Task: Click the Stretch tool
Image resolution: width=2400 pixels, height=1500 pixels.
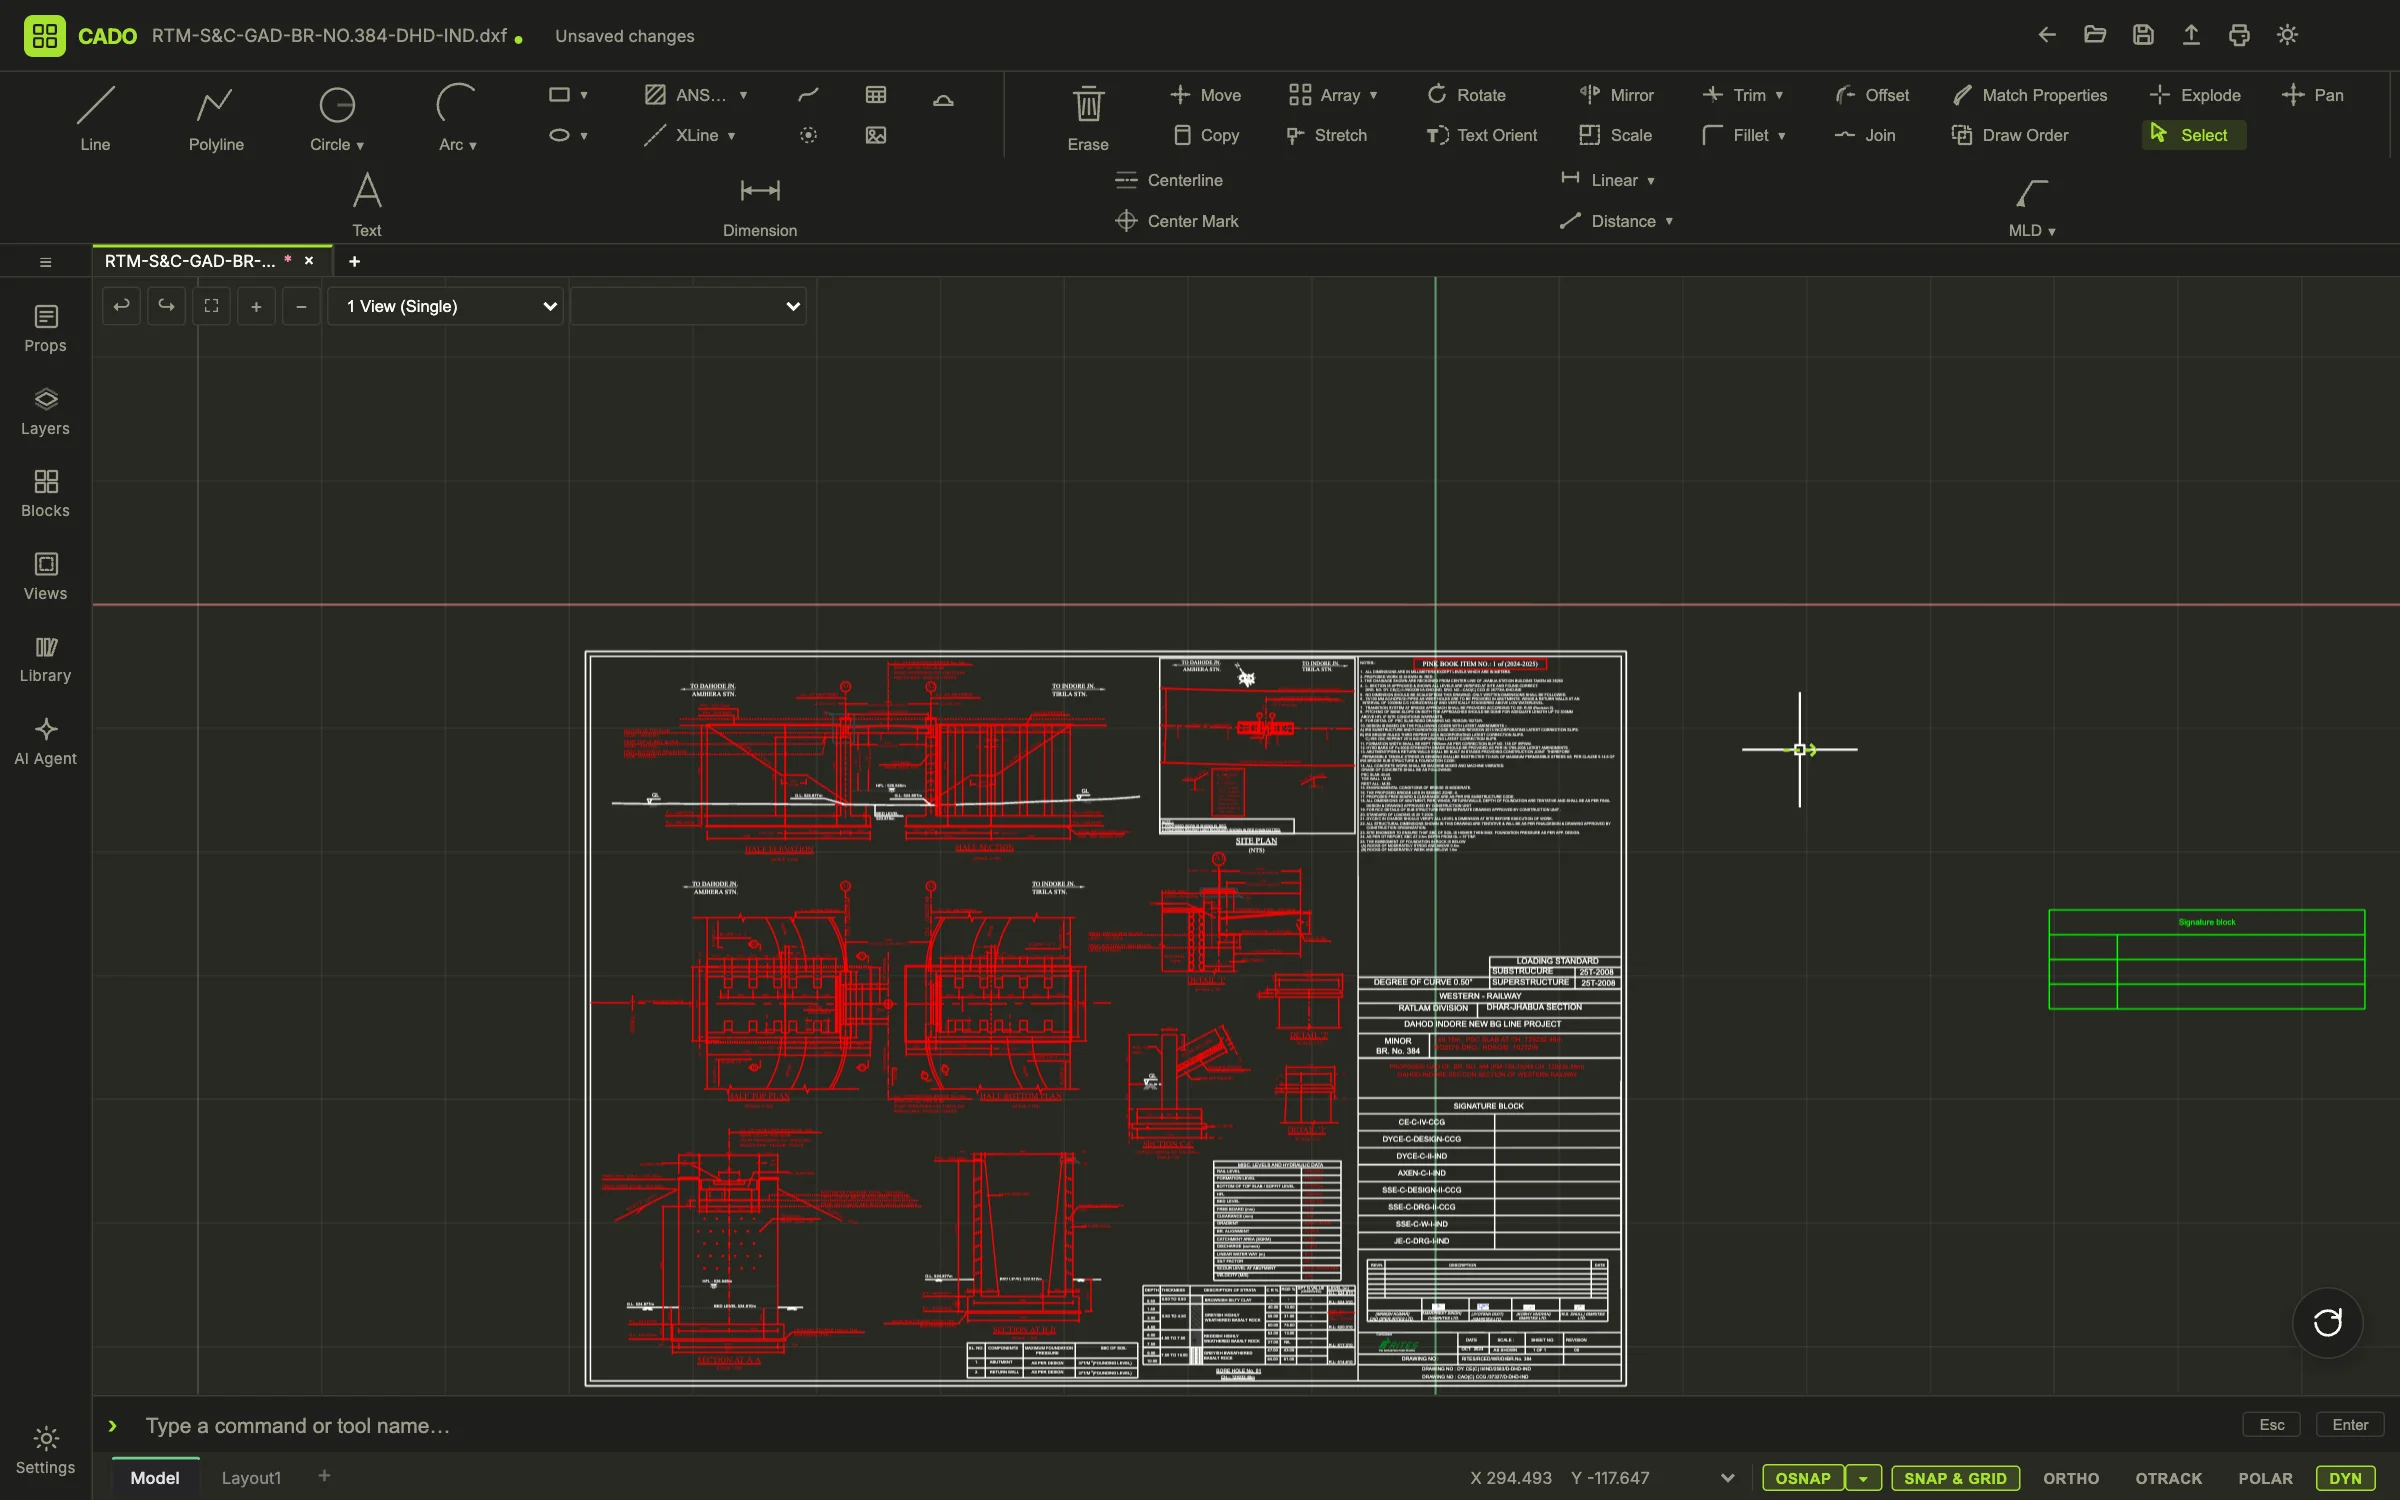Action: 1326,135
